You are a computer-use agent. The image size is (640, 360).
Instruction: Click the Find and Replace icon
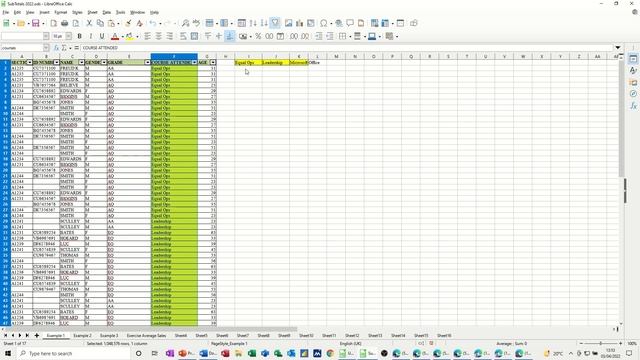(185, 23)
